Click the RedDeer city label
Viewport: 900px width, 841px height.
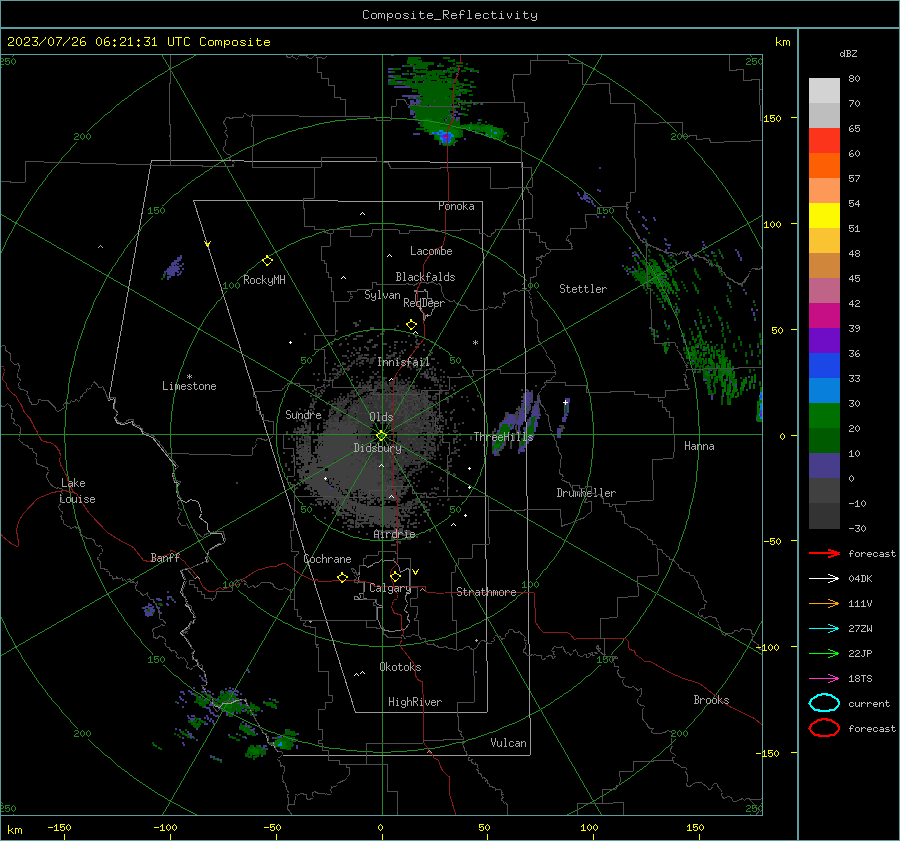pyautogui.click(x=424, y=303)
